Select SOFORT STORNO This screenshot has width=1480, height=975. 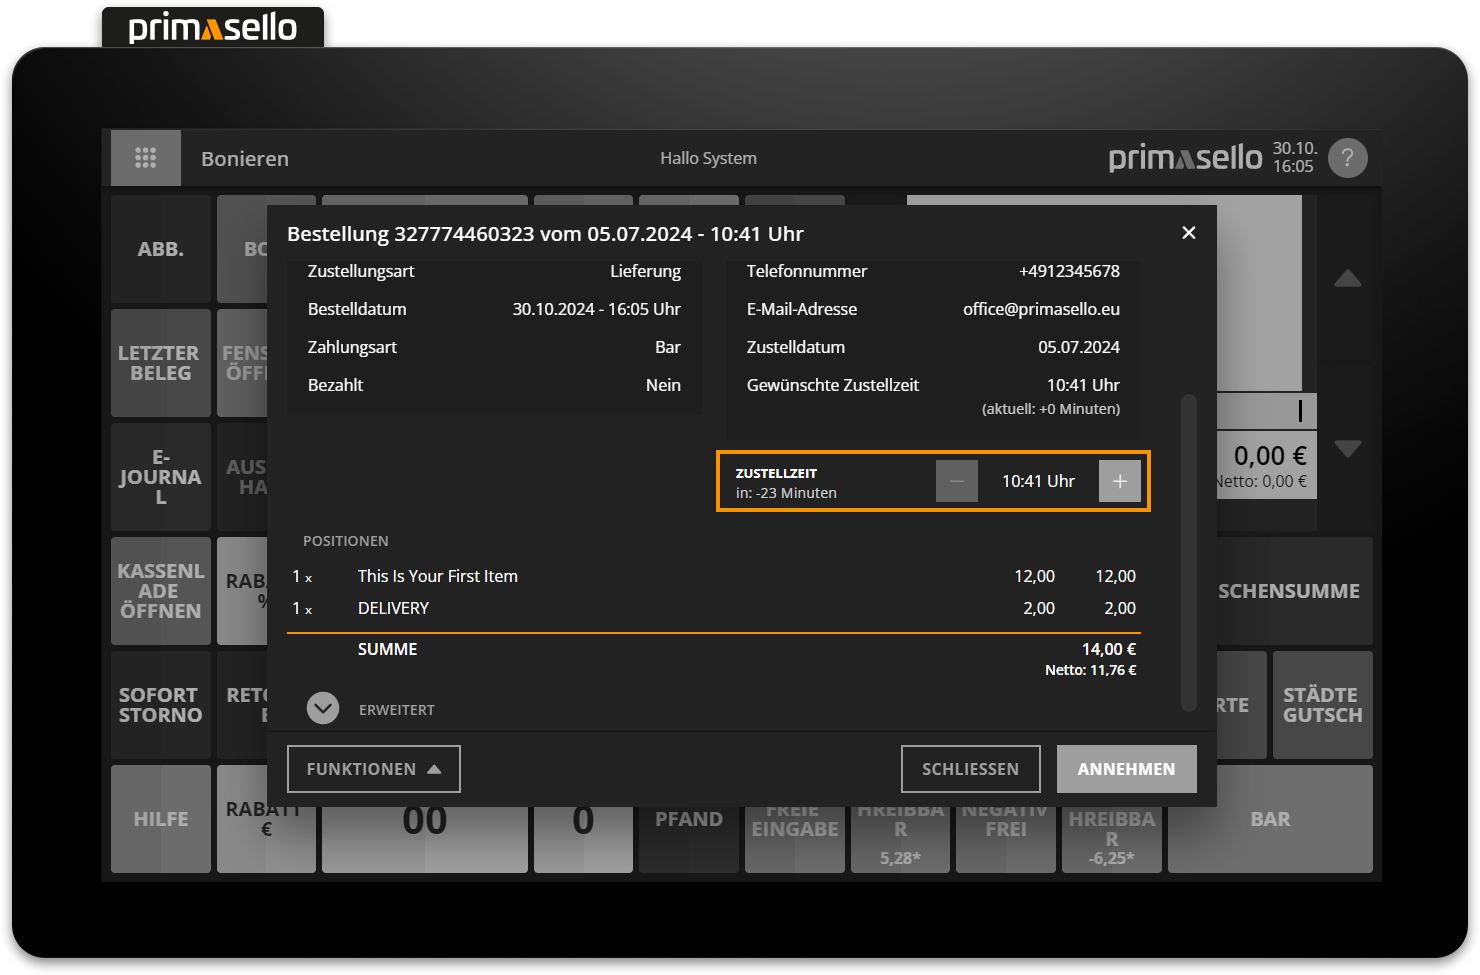click(160, 705)
